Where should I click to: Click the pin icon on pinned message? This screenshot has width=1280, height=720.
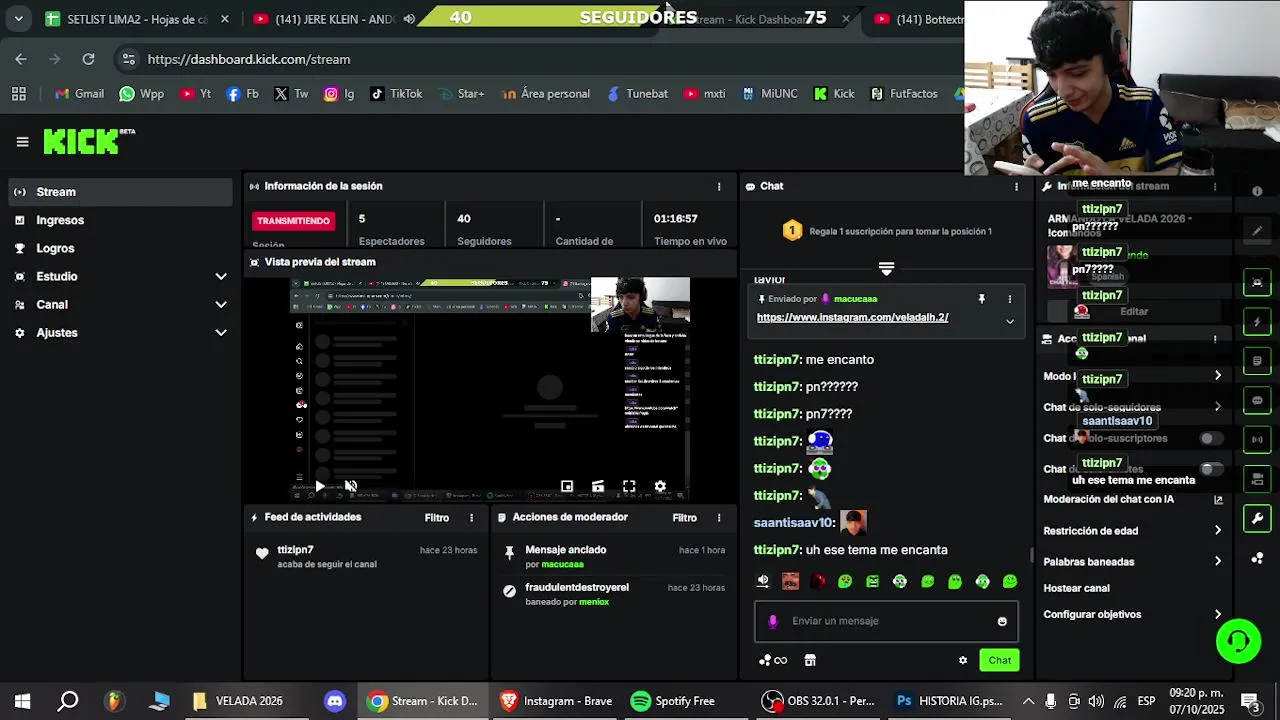click(x=981, y=298)
